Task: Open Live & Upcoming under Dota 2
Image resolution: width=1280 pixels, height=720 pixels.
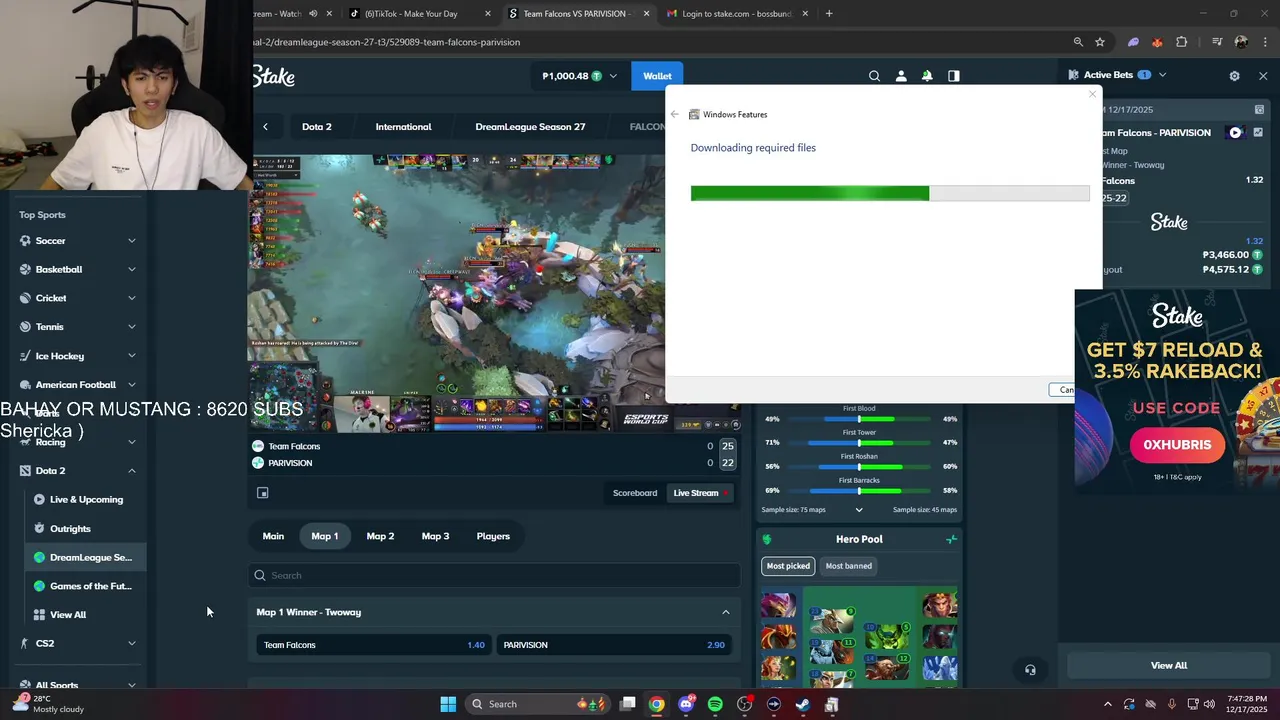Action: 86,500
